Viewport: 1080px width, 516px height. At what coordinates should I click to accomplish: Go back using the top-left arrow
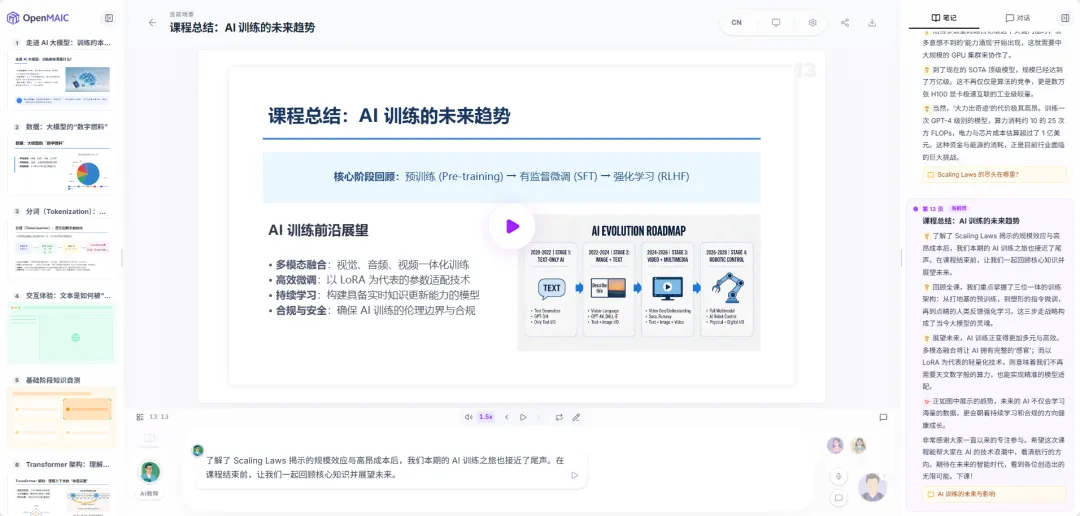pyautogui.click(x=152, y=23)
